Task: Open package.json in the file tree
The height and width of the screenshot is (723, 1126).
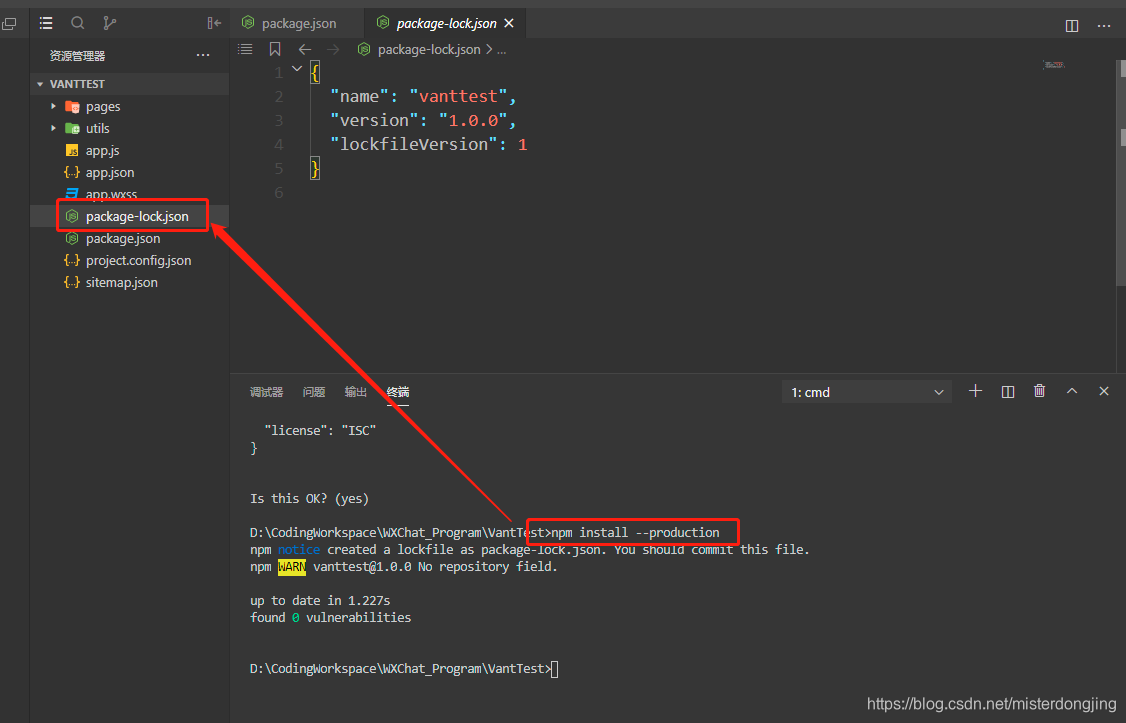Action: (129, 238)
